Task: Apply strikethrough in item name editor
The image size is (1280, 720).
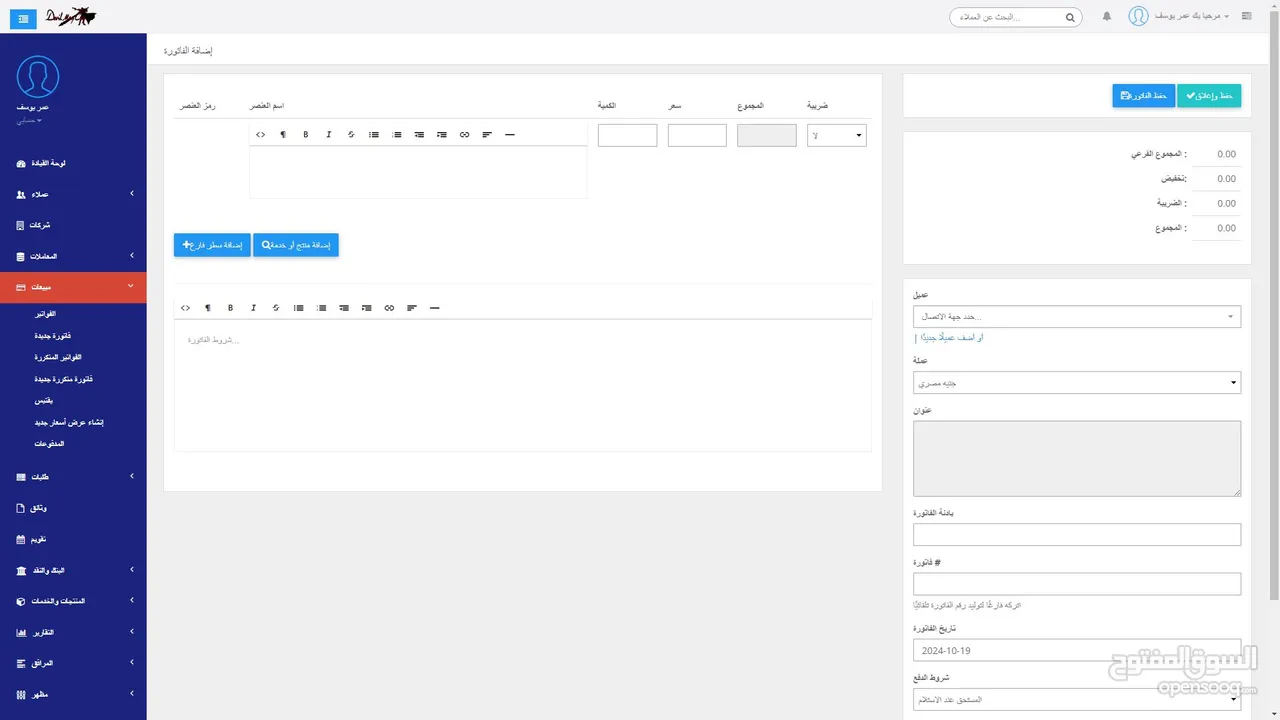Action: click(x=351, y=135)
